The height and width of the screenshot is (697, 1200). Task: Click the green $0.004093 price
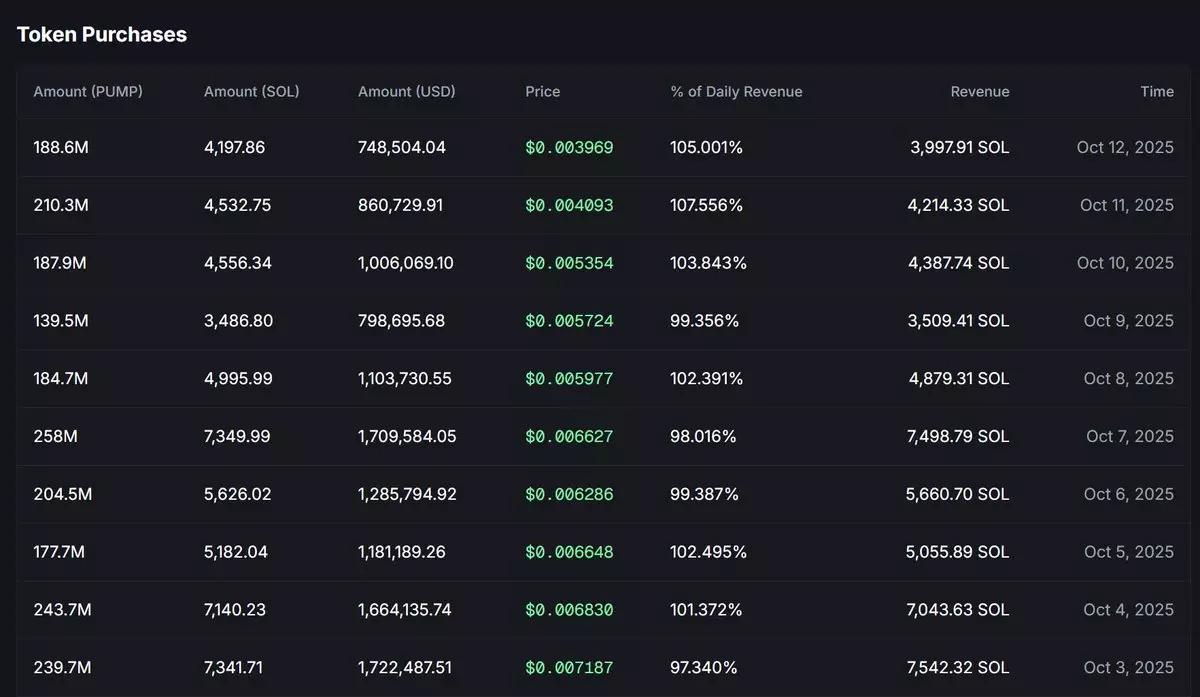569,206
